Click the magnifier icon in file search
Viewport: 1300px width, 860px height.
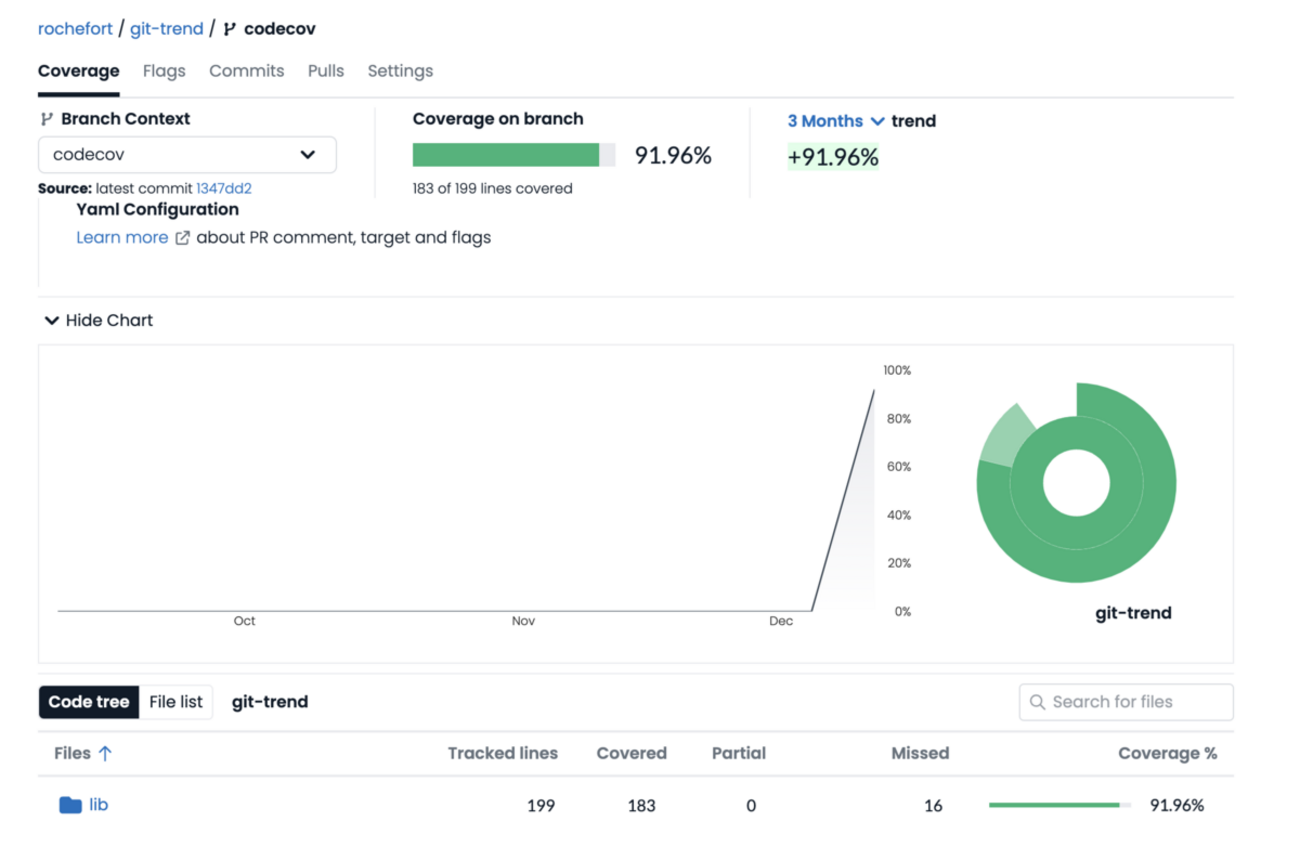[x=1037, y=702]
